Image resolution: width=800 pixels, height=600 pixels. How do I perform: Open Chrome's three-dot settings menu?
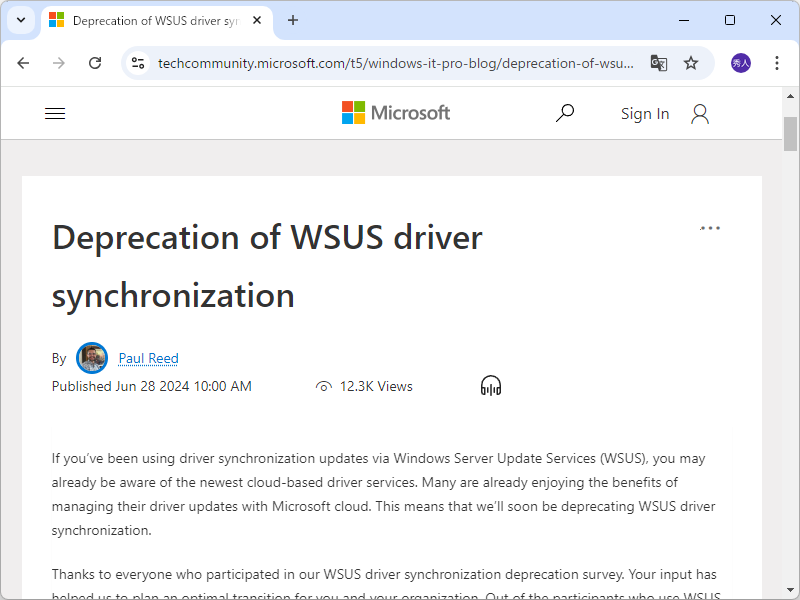pos(777,62)
